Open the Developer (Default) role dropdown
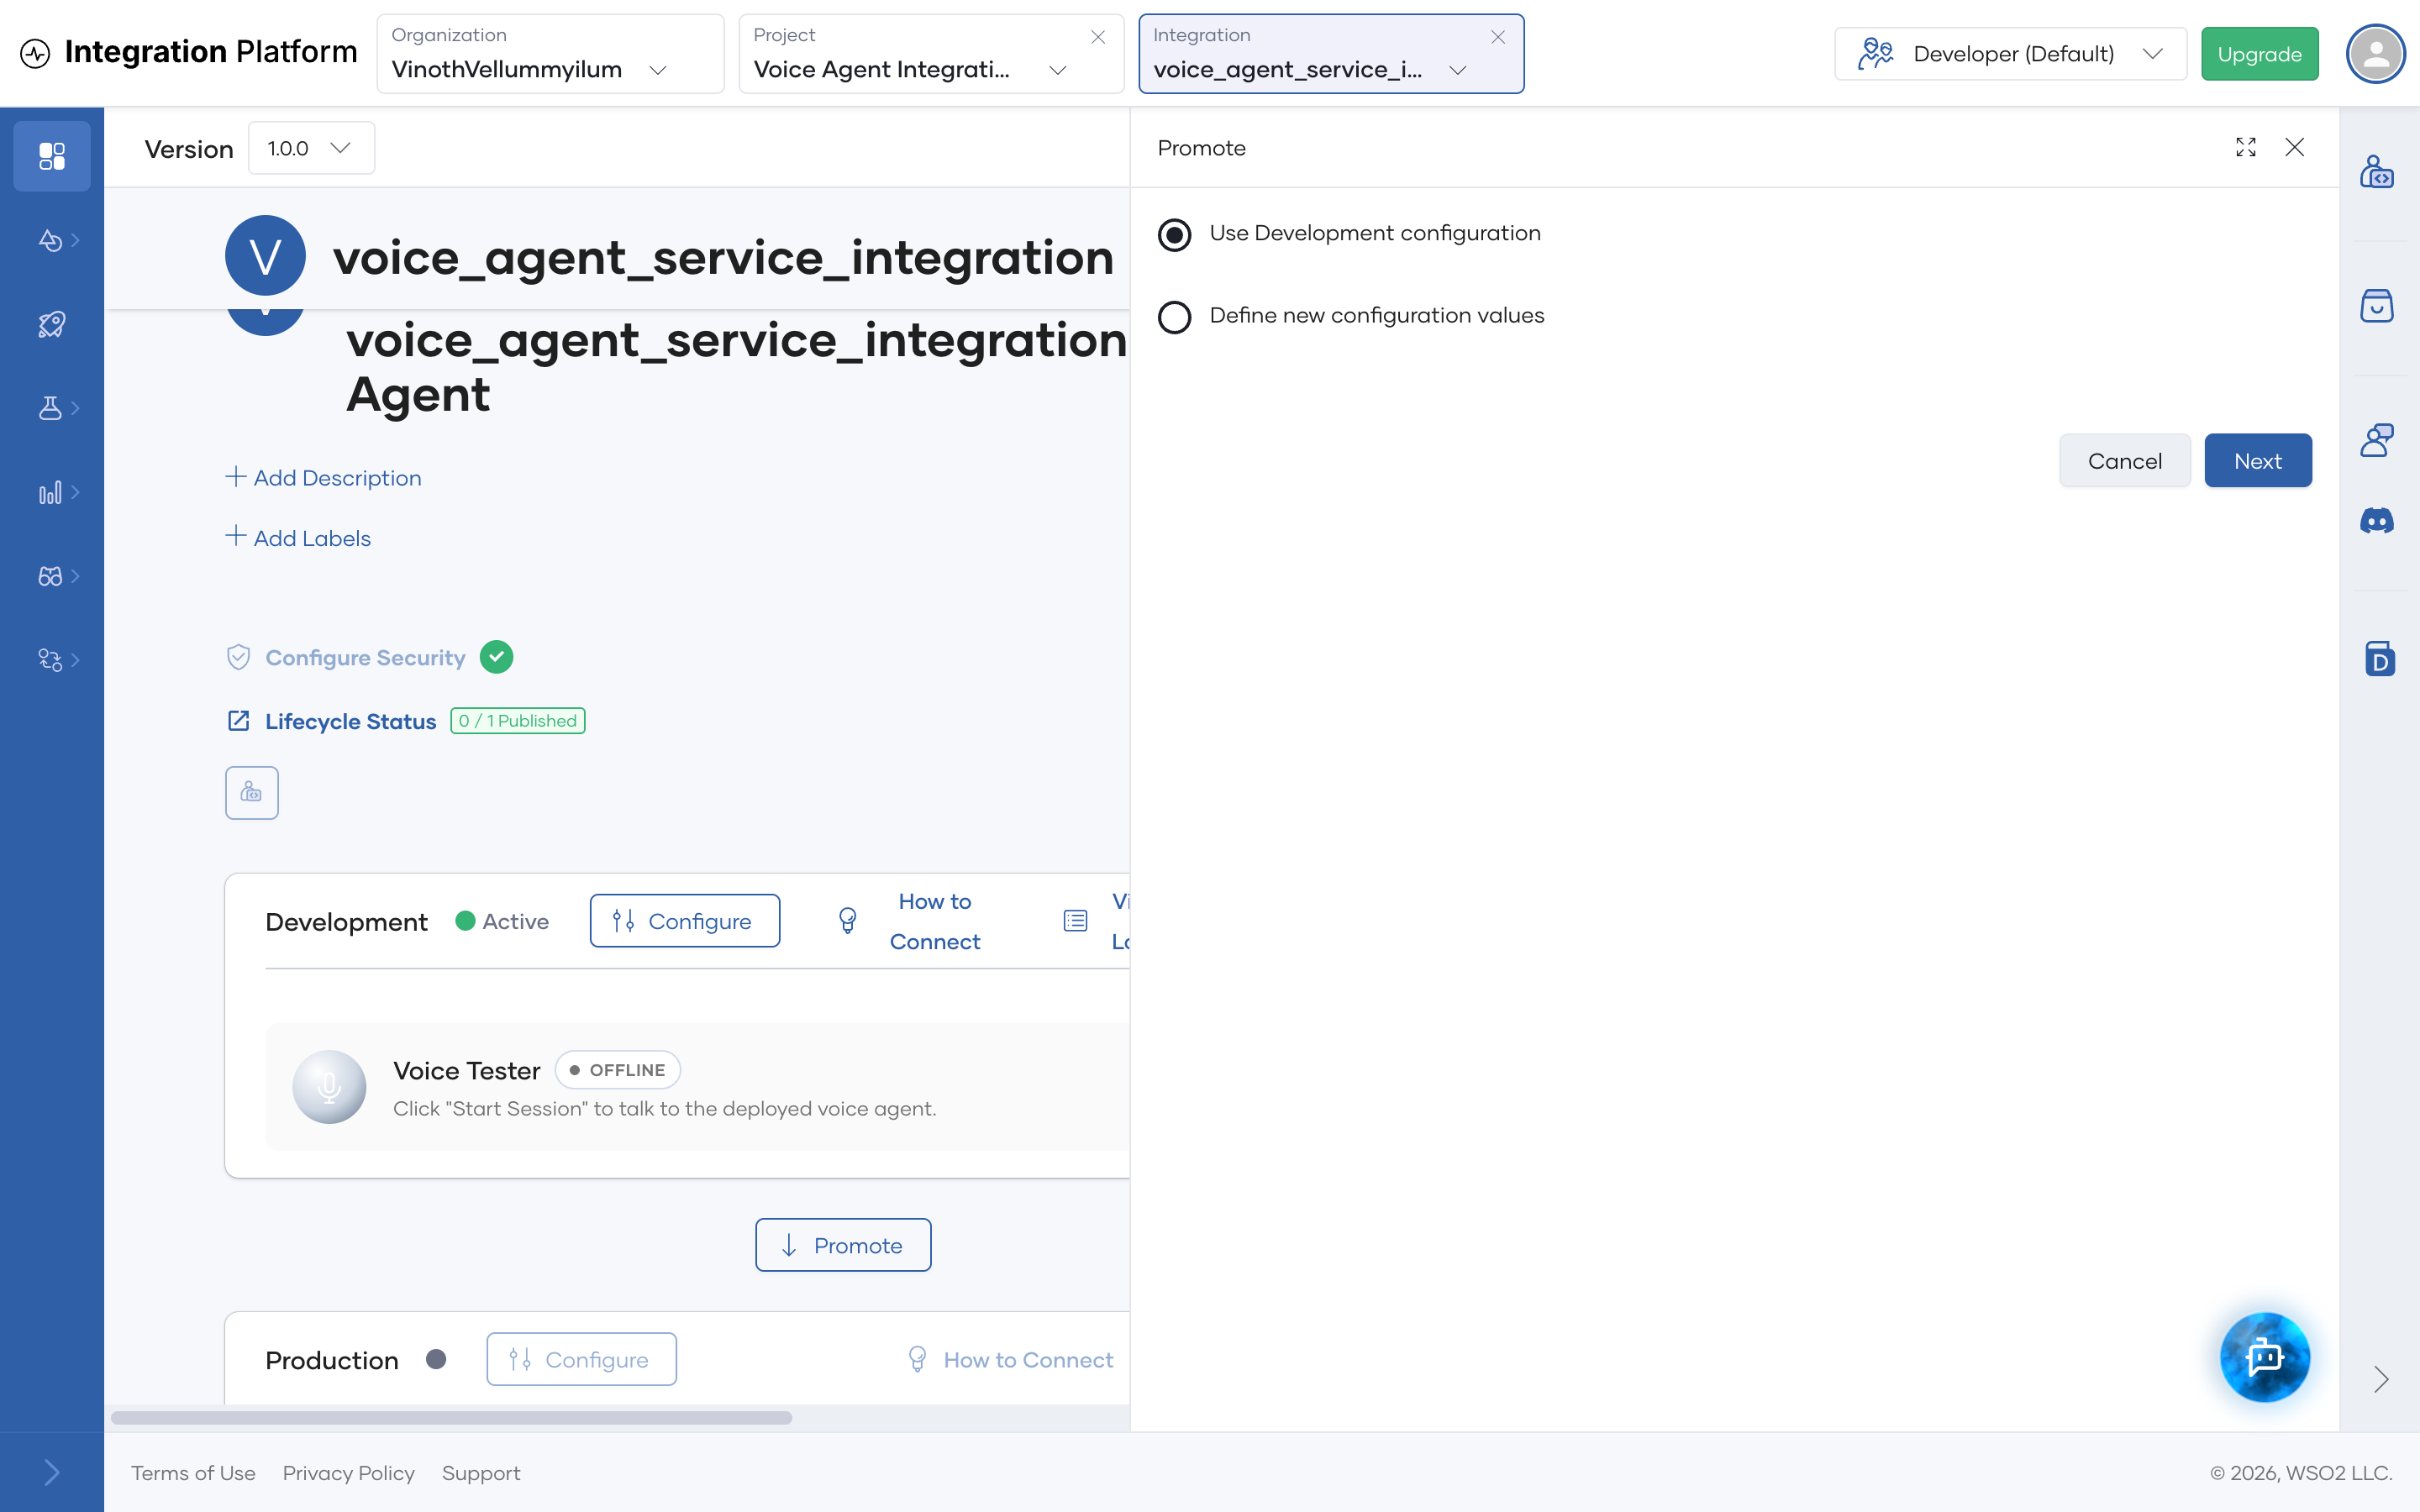The width and height of the screenshot is (2420, 1512). pyautogui.click(x=2010, y=54)
